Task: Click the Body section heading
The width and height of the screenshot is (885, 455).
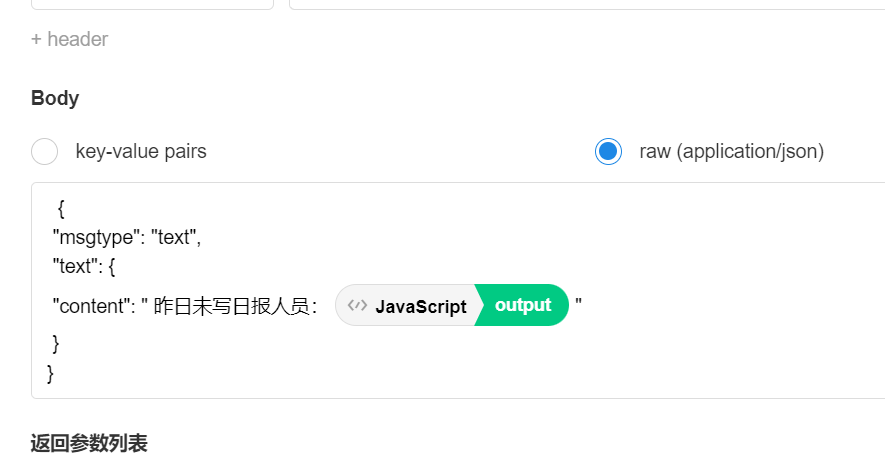Action: 55,98
